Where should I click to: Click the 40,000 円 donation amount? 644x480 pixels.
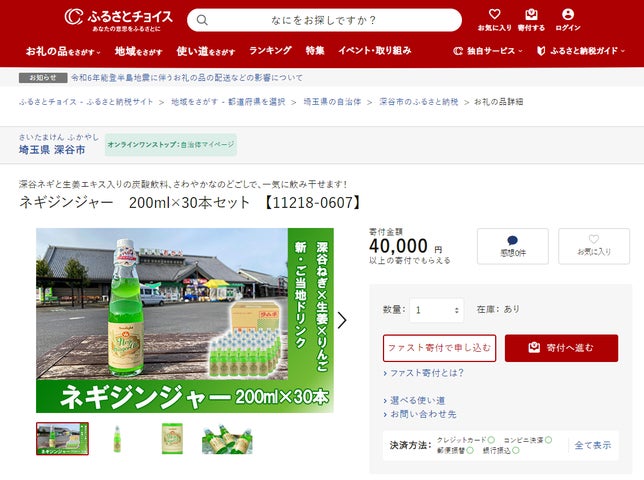pos(406,246)
